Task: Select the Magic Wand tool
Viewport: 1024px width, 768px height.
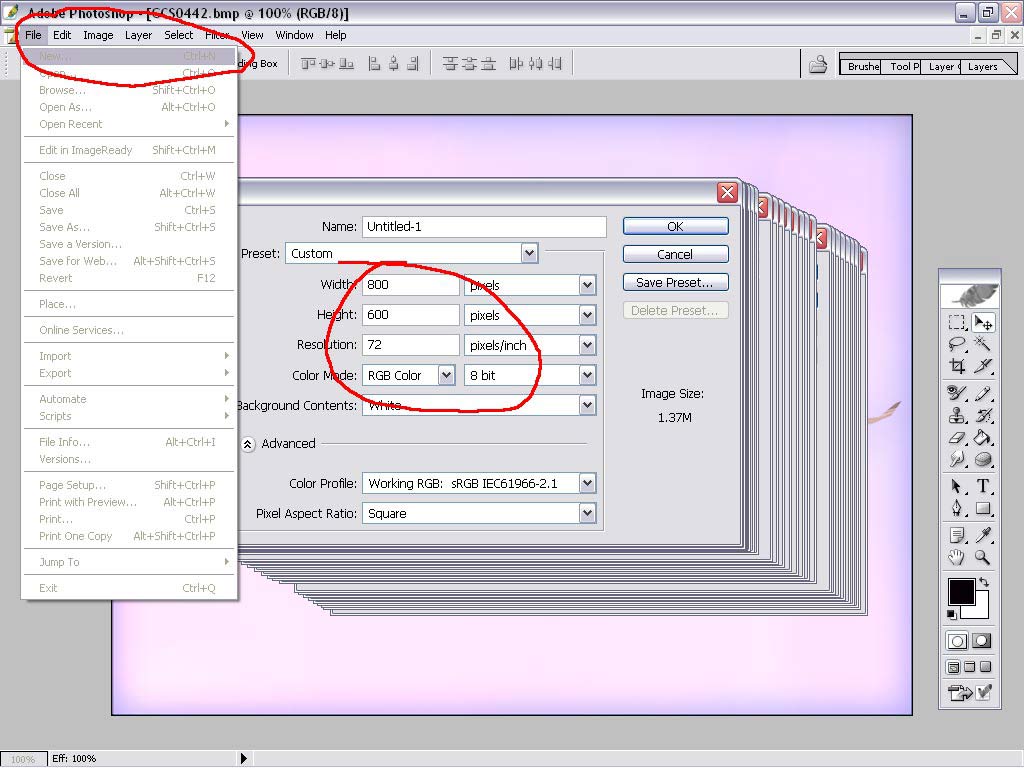Action: (x=984, y=345)
